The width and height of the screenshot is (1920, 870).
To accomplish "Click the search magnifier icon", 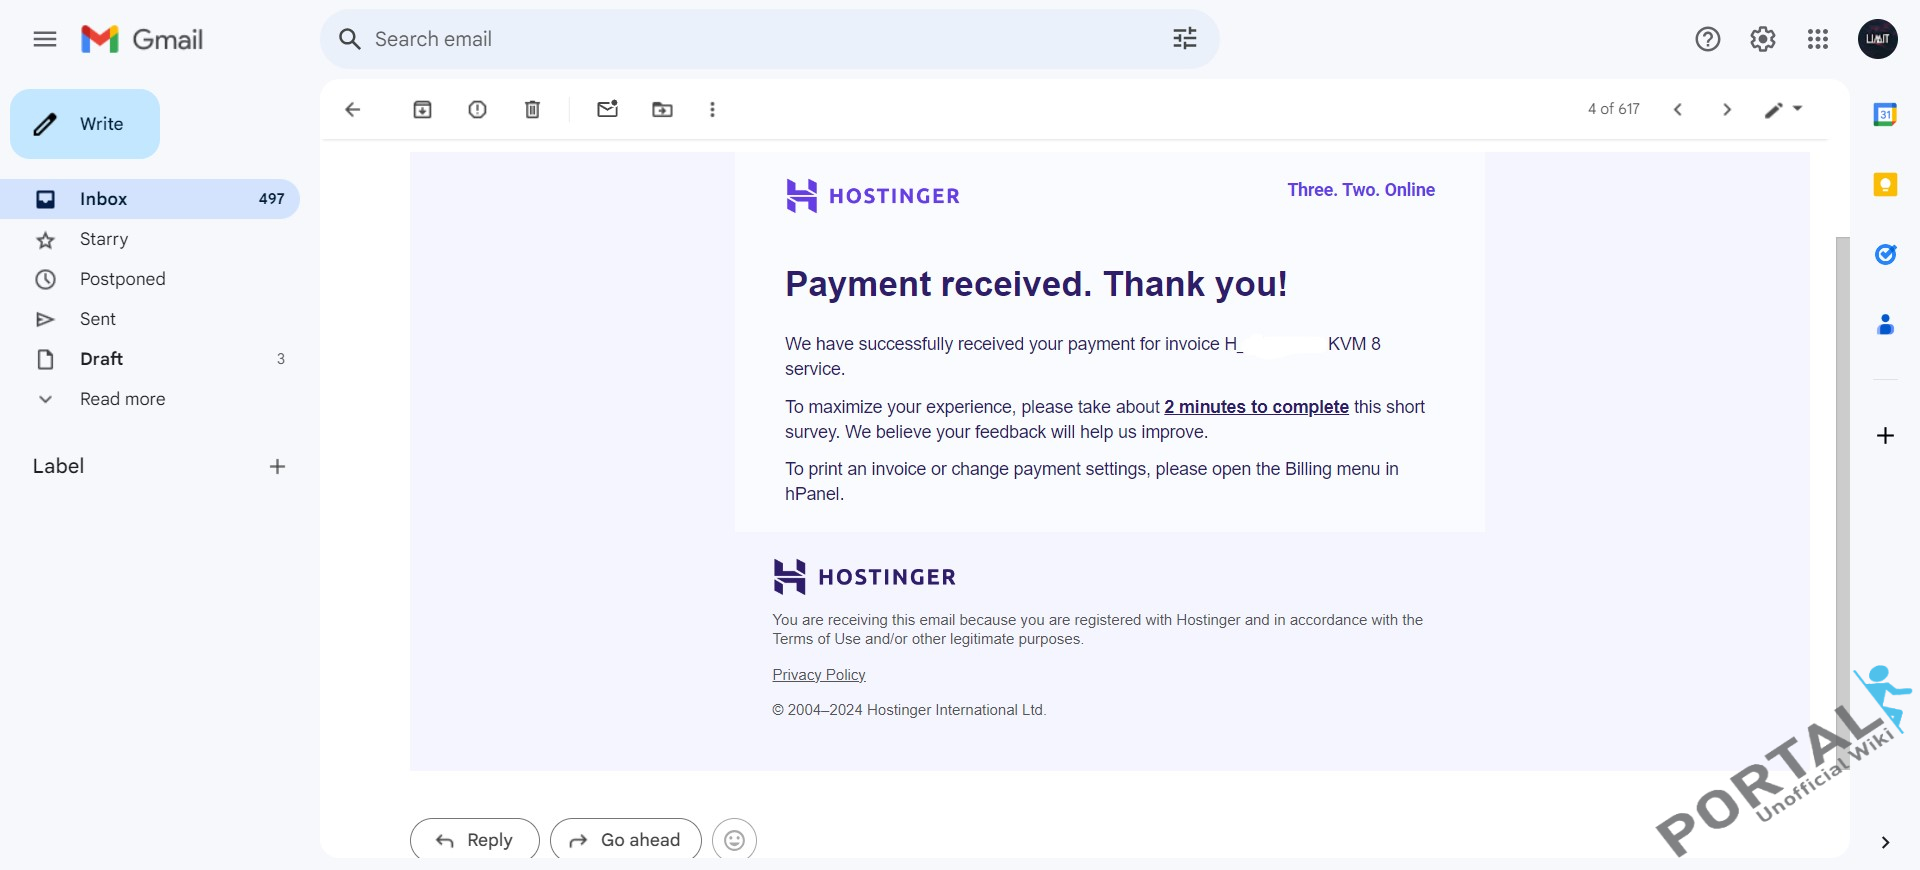I will [349, 39].
